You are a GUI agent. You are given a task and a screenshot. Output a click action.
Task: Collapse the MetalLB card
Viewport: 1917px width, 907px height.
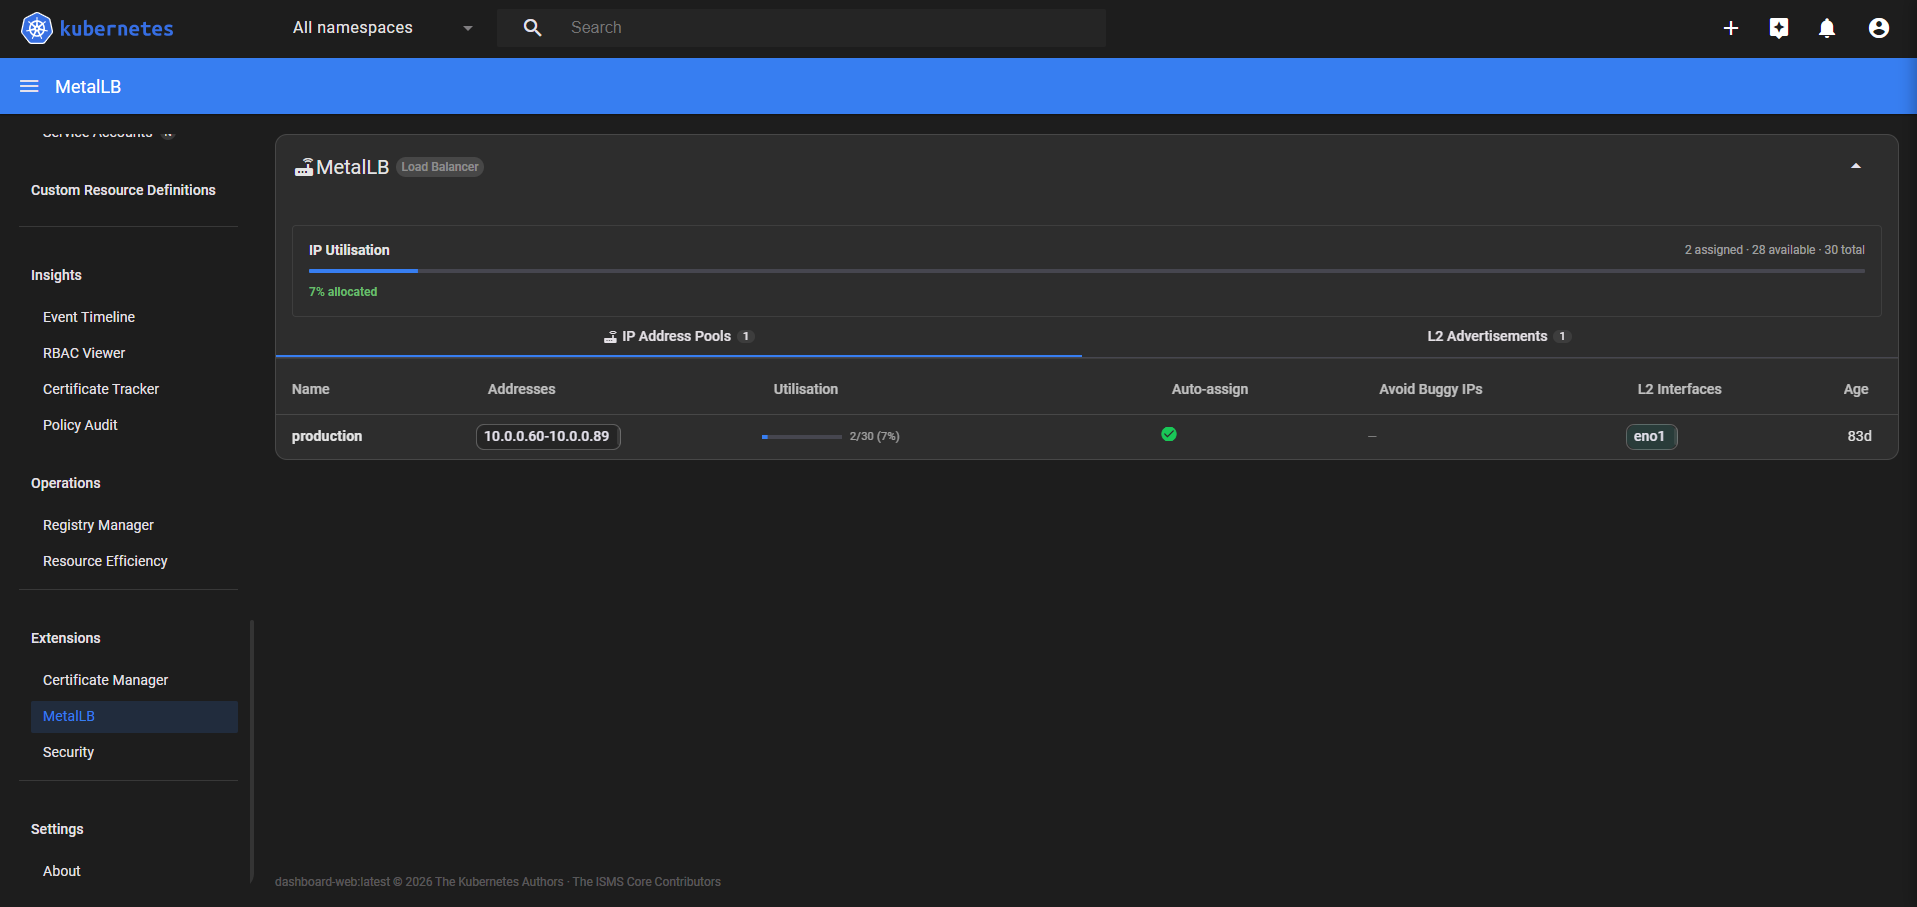(x=1856, y=167)
